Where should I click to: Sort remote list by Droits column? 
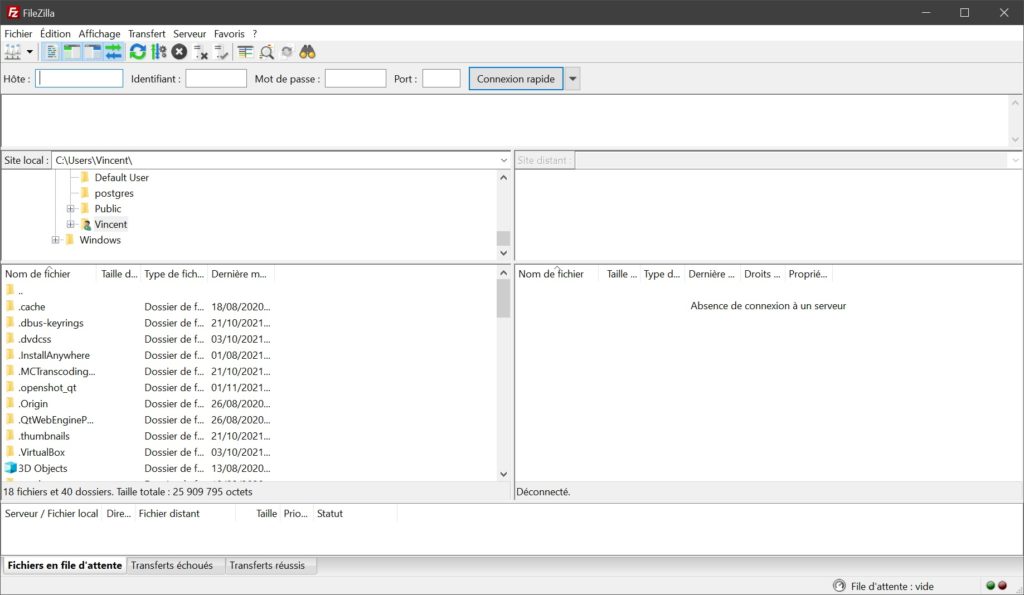763,274
